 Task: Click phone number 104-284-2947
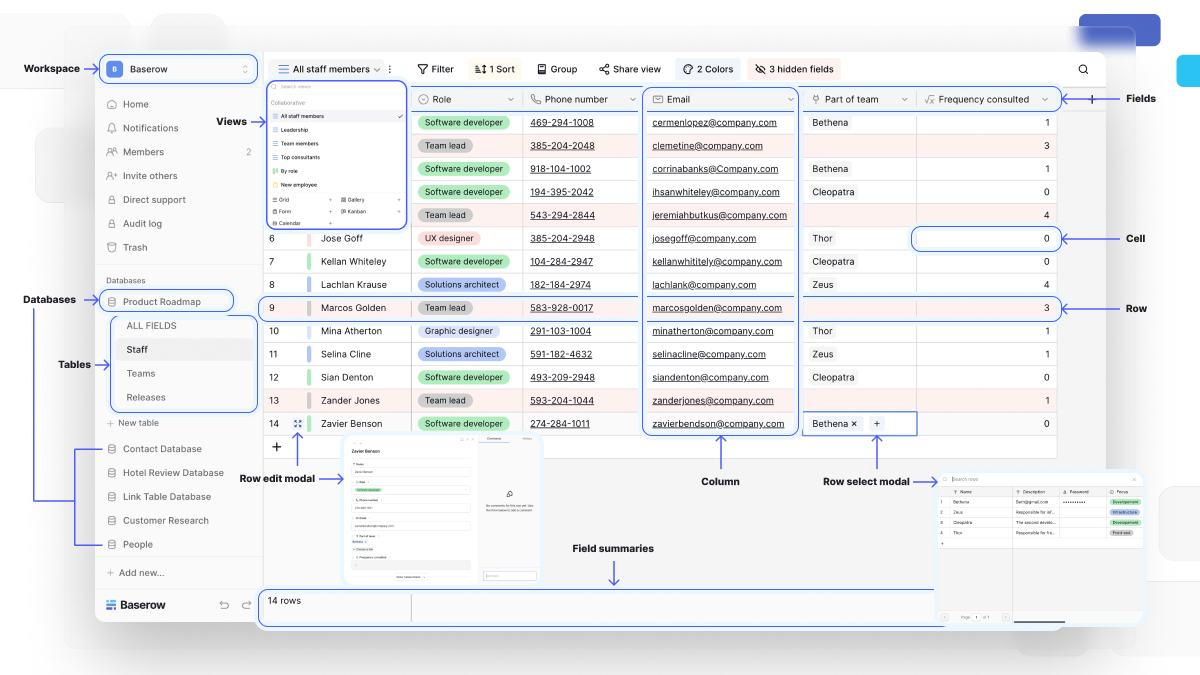(561, 262)
